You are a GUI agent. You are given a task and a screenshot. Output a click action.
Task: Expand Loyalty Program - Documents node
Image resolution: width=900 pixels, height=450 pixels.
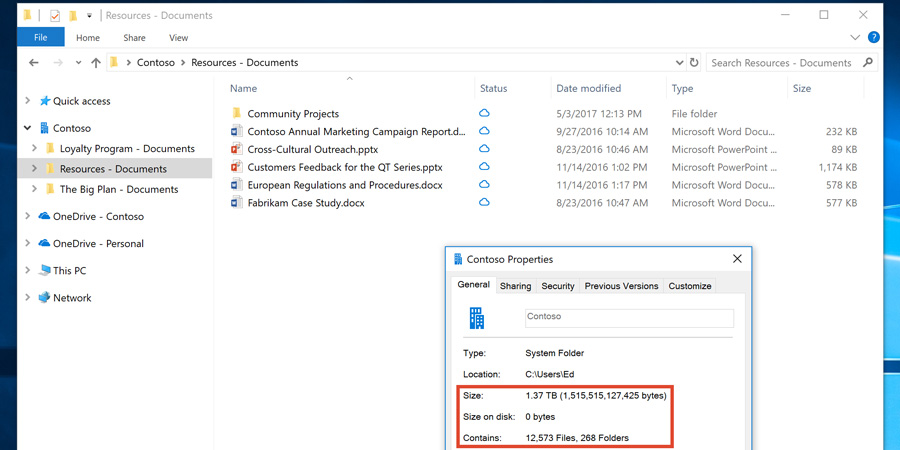coord(34,148)
